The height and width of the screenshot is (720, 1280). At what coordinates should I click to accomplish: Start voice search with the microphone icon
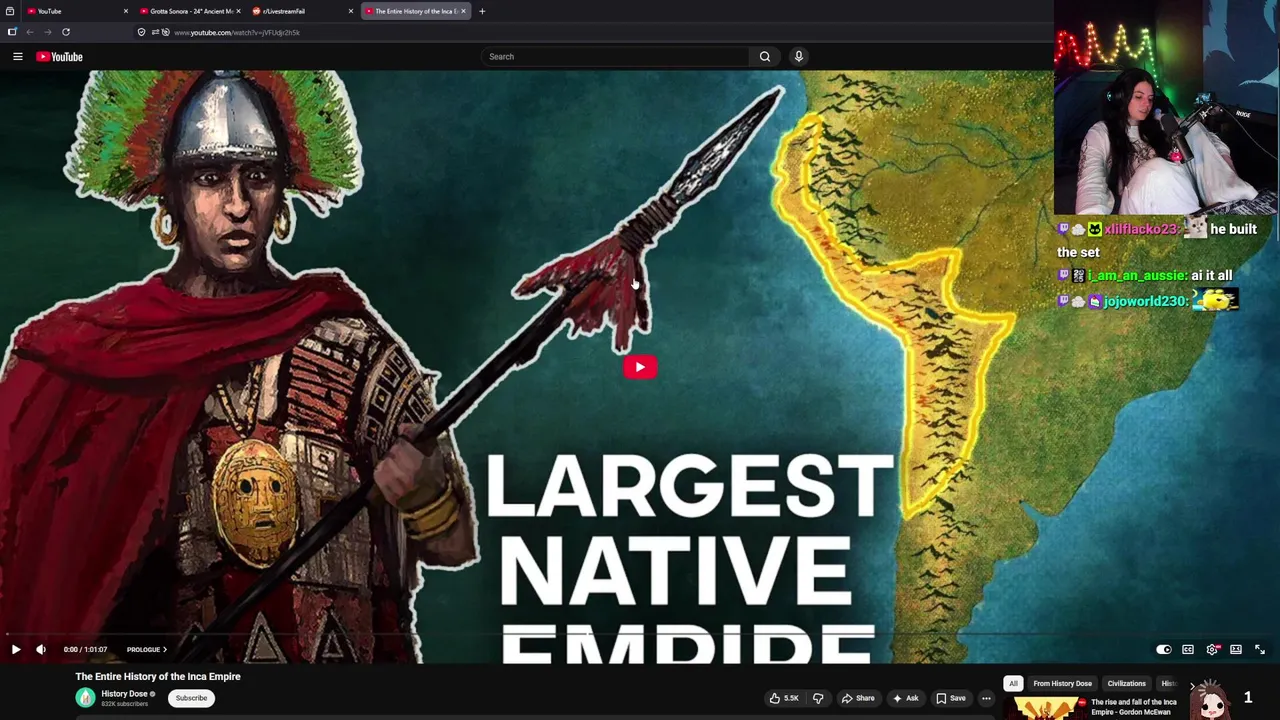pos(798,57)
